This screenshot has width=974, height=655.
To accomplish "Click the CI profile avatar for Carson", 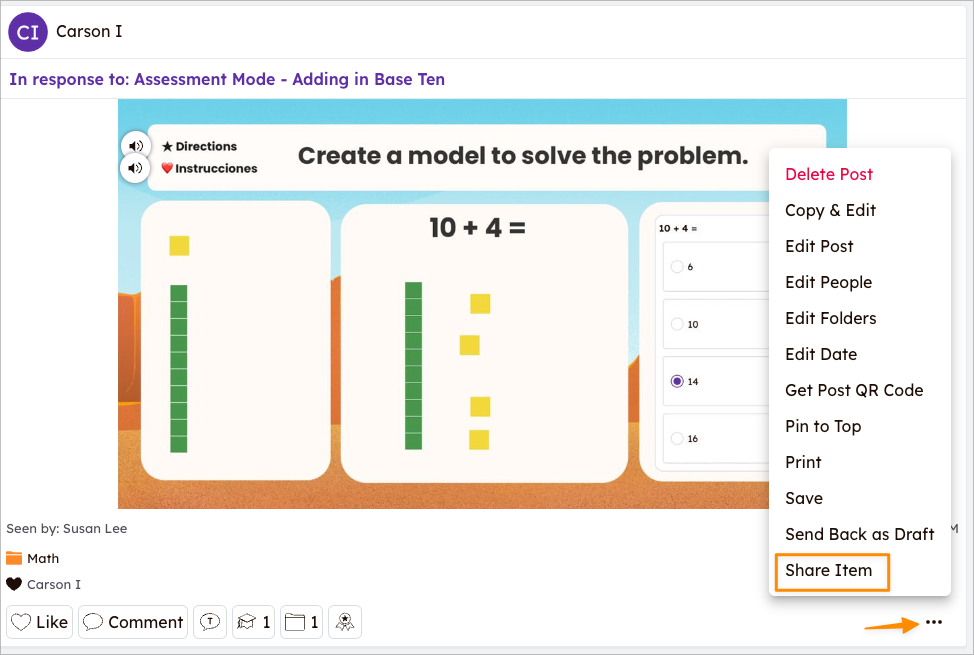I will point(27,31).
